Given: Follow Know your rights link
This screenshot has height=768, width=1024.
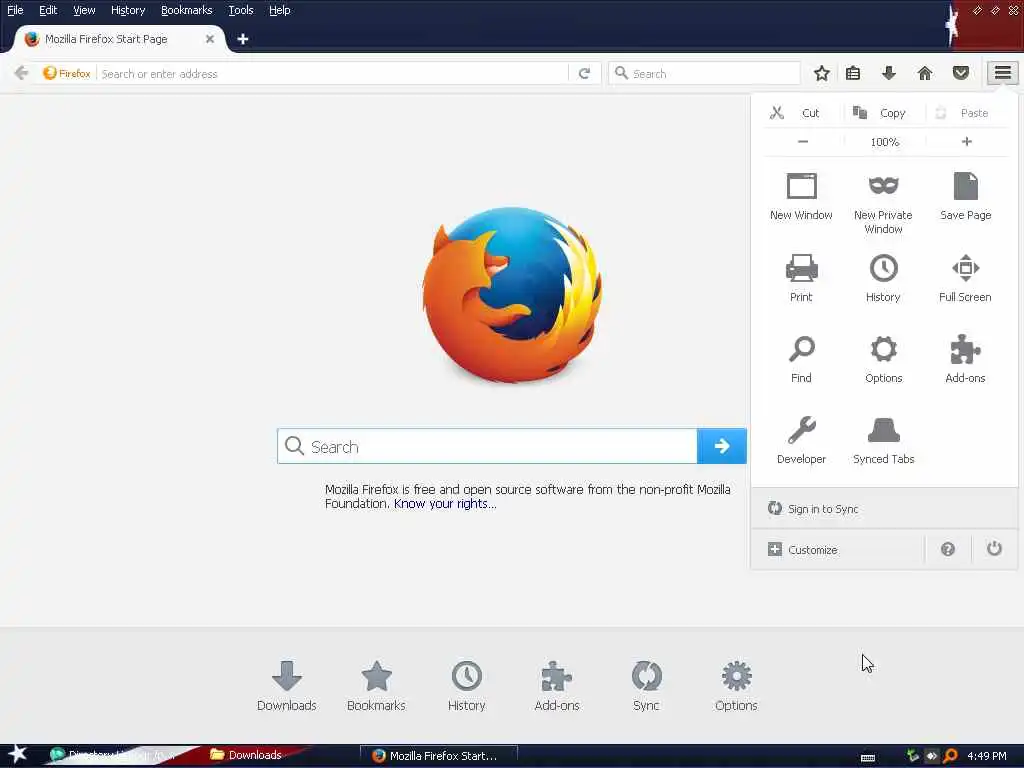Looking at the screenshot, I should [445, 504].
